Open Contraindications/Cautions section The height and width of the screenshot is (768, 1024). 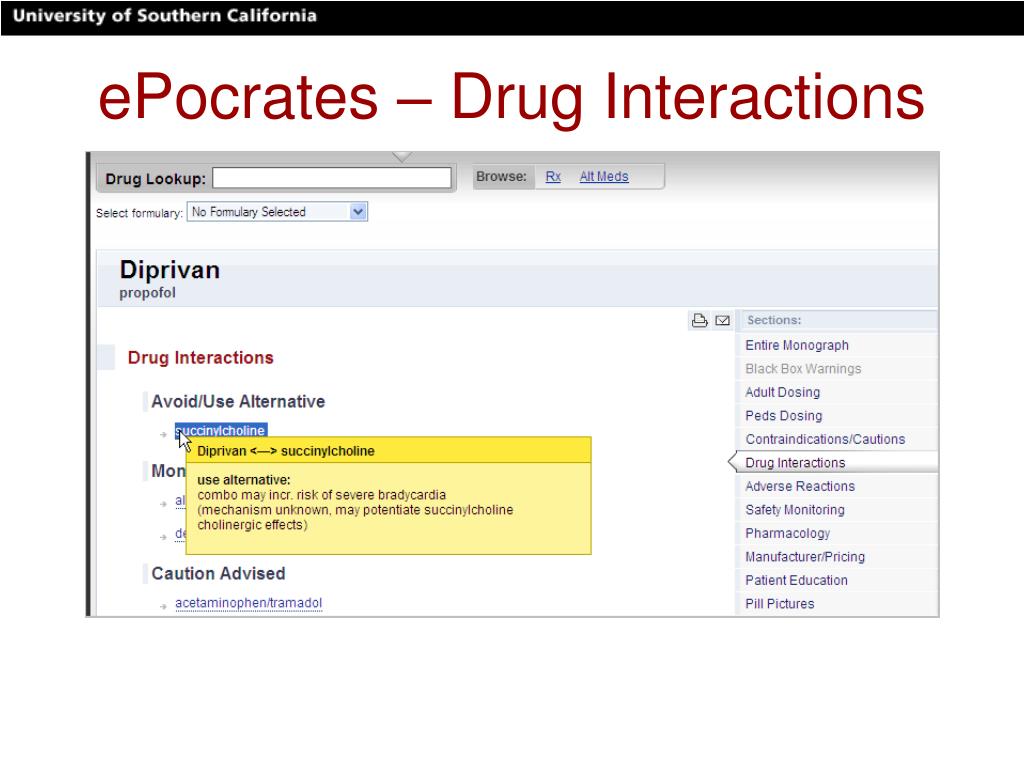pyautogui.click(x=825, y=439)
